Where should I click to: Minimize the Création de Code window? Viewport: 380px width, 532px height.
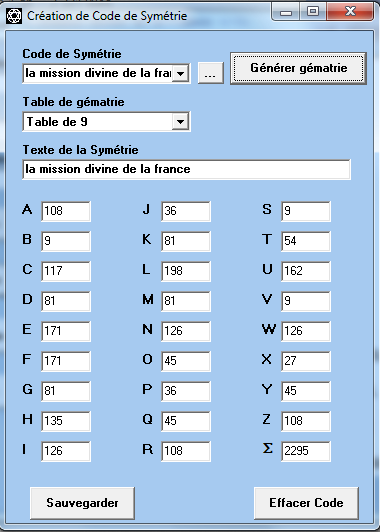click(x=286, y=13)
